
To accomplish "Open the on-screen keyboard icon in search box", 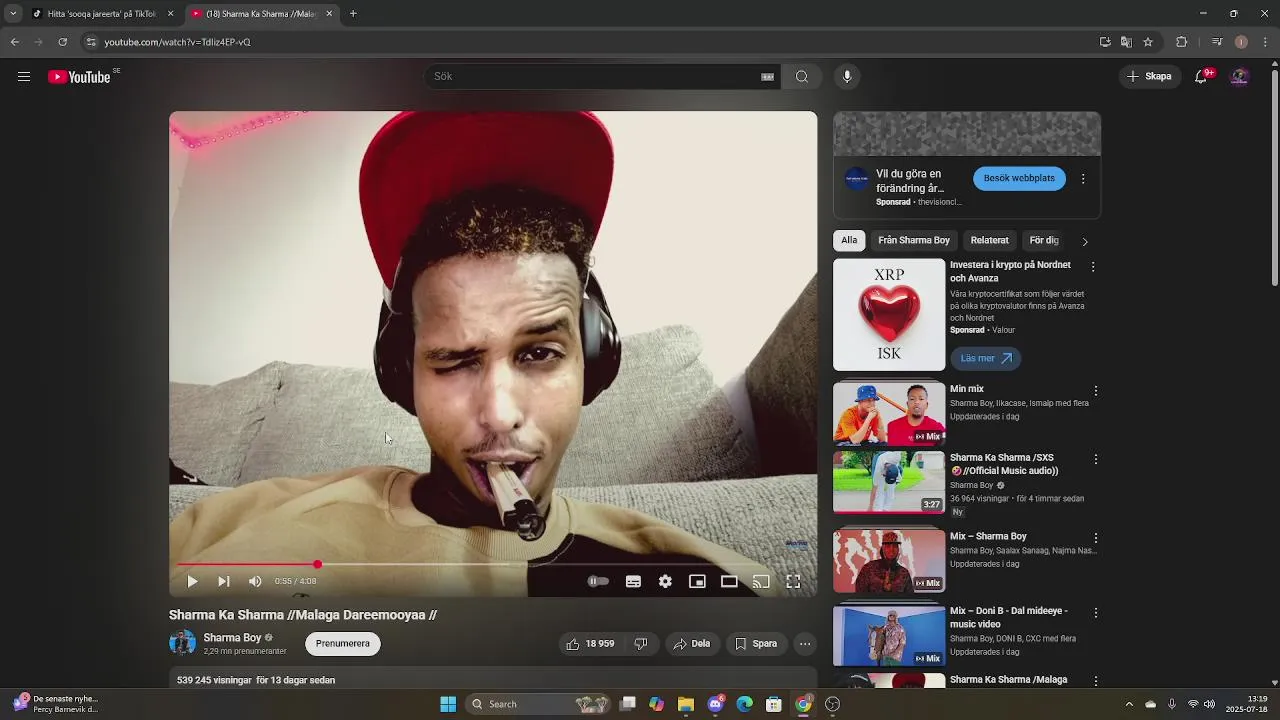I will [768, 77].
